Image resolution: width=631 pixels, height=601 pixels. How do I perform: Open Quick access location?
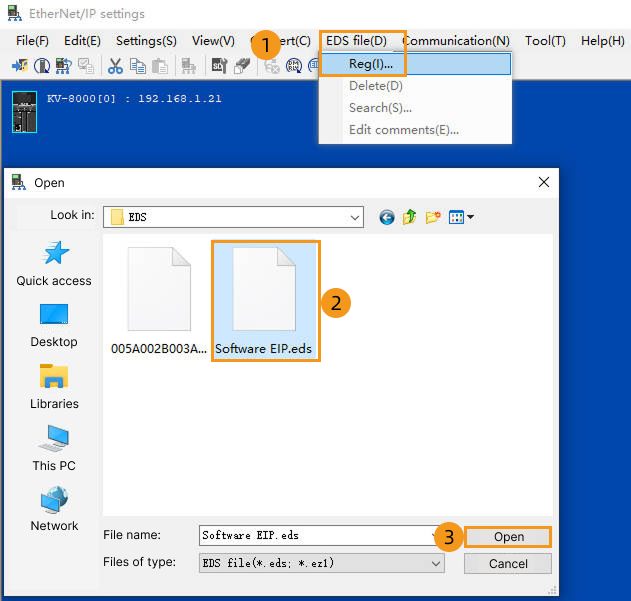(x=54, y=263)
